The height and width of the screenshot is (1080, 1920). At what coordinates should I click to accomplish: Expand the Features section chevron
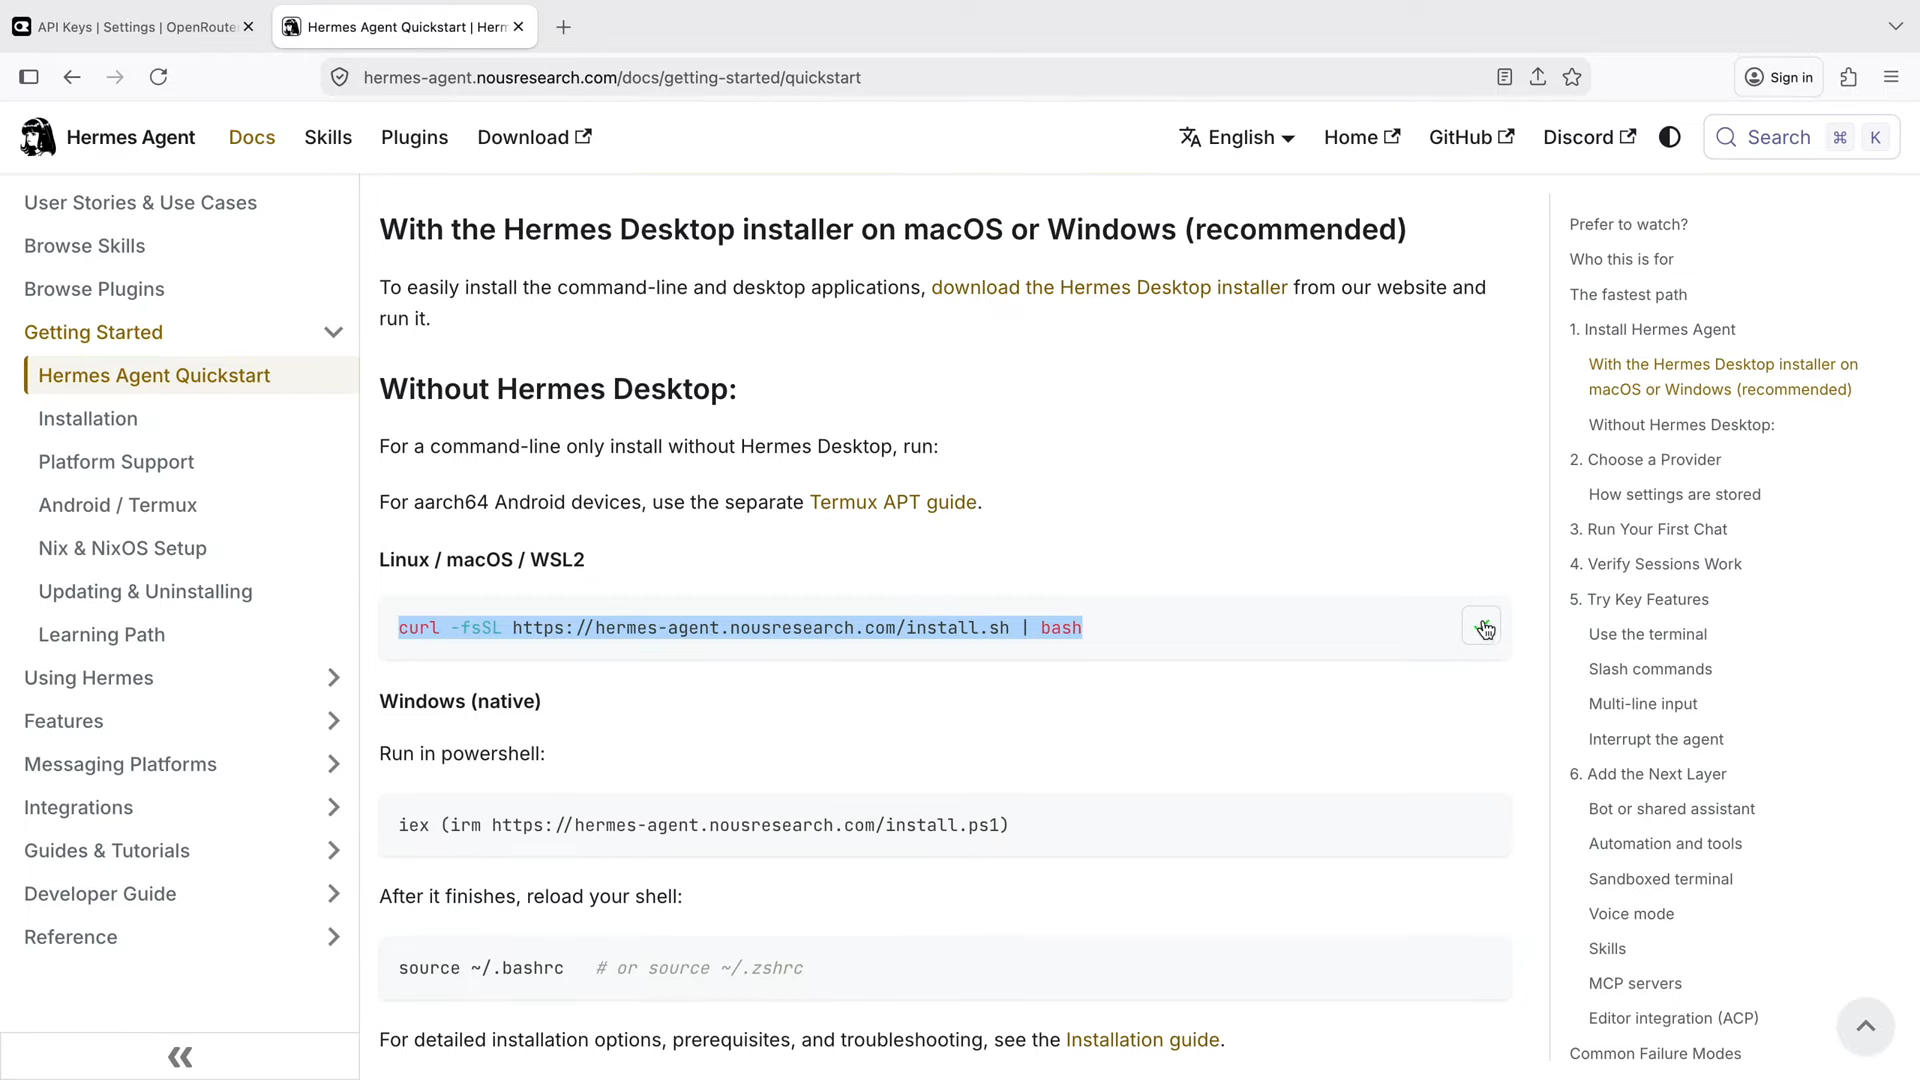(334, 721)
